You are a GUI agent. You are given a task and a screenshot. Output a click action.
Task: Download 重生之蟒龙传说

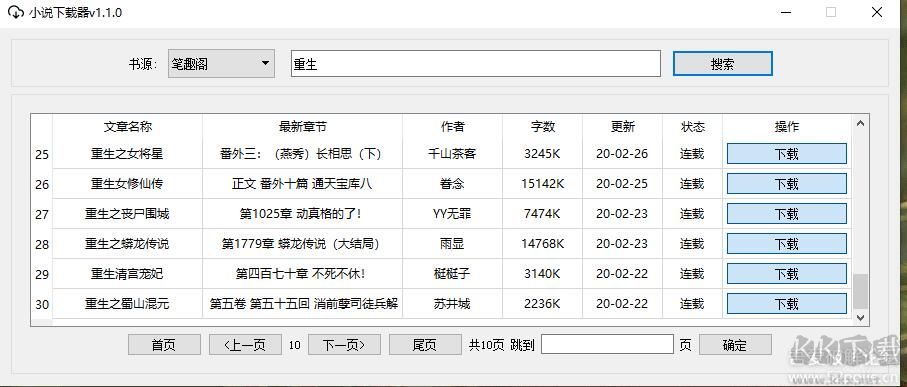point(787,244)
